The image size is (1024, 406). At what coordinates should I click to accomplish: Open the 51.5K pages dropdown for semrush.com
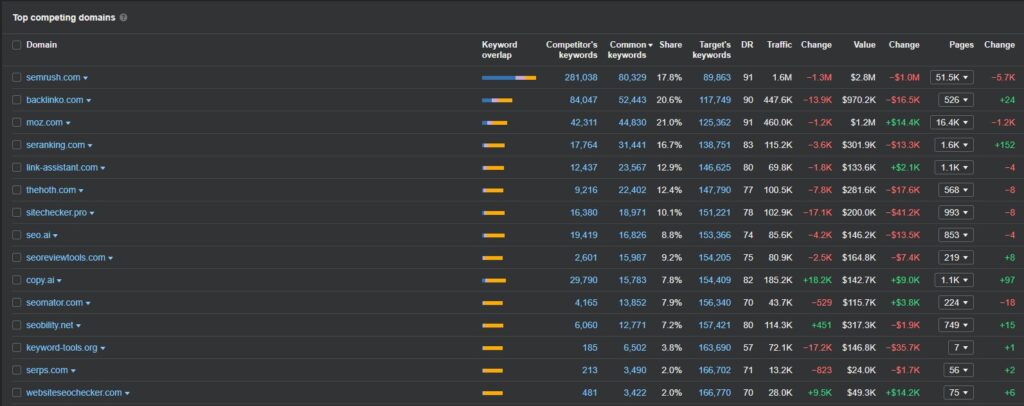[x=952, y=77]
